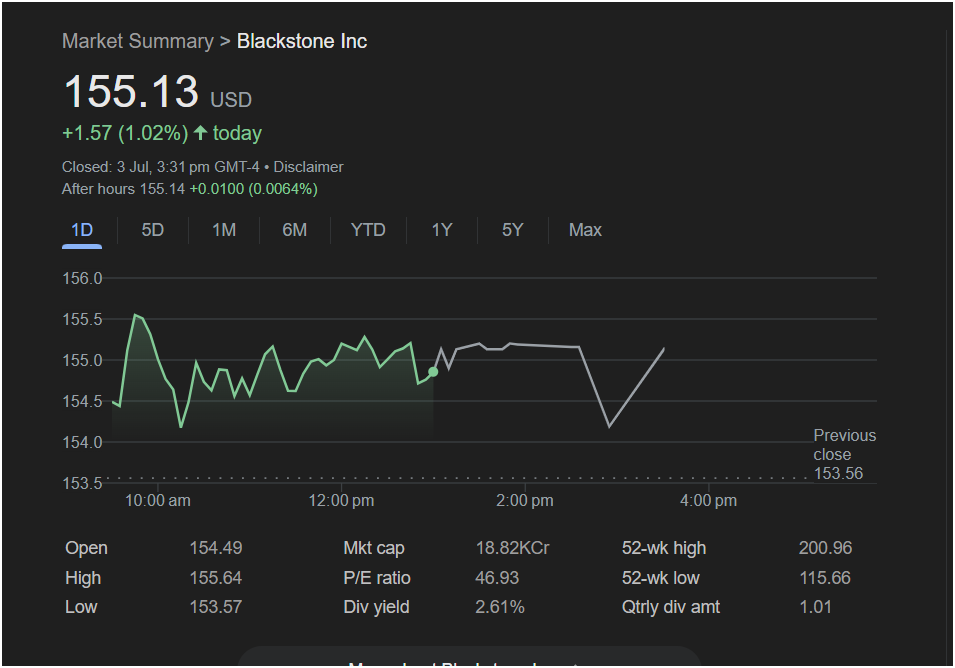Click the P/E ratio label

377,578
